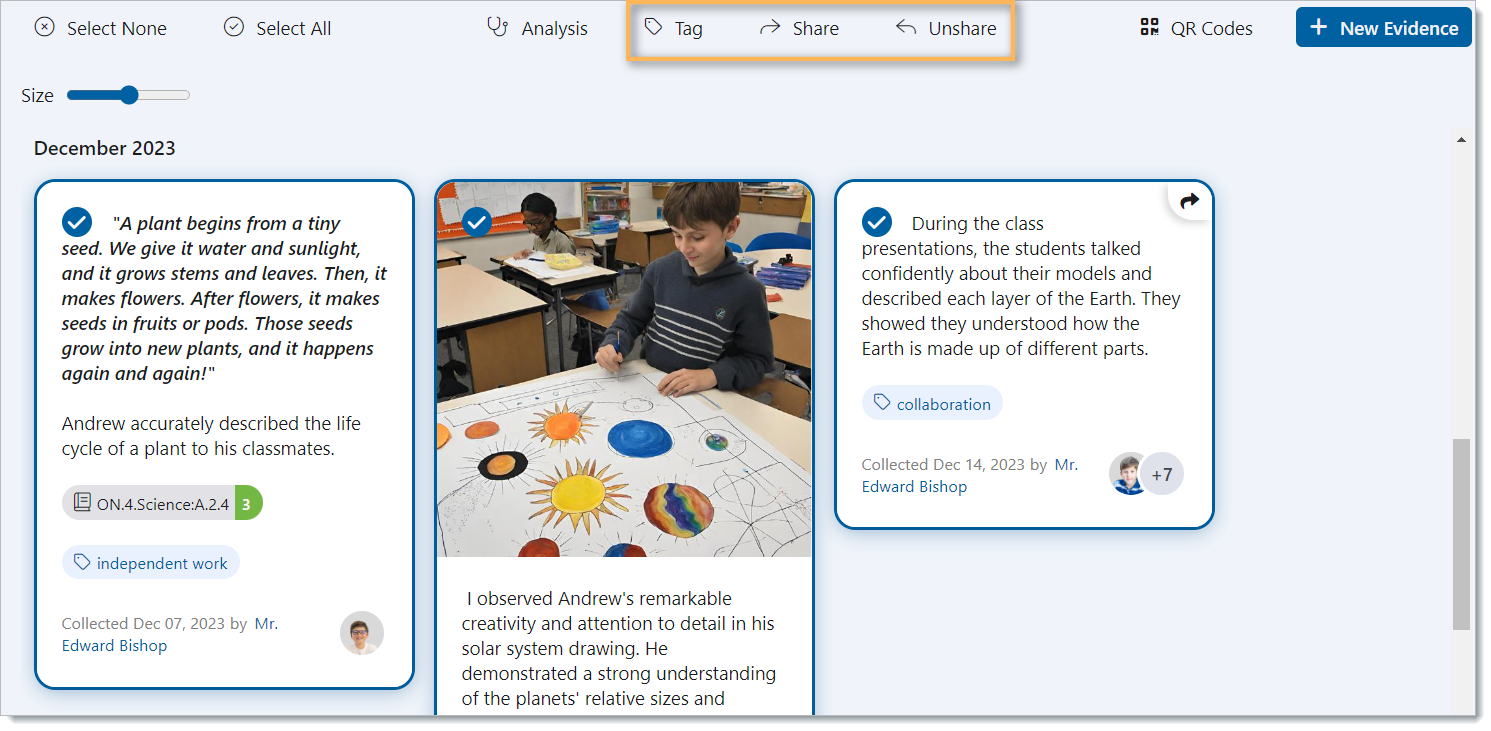
Task: Click the Share button in toolbar
Action: 799,28
